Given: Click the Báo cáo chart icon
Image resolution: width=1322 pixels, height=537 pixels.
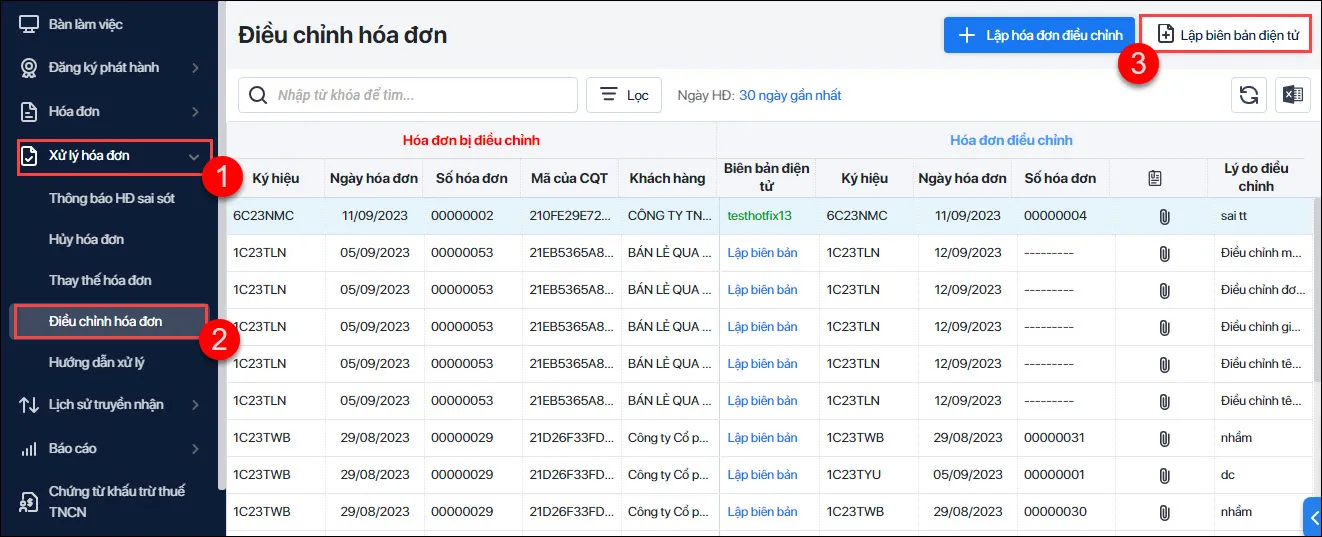Looking at the screenshot, I should (29, 449).
